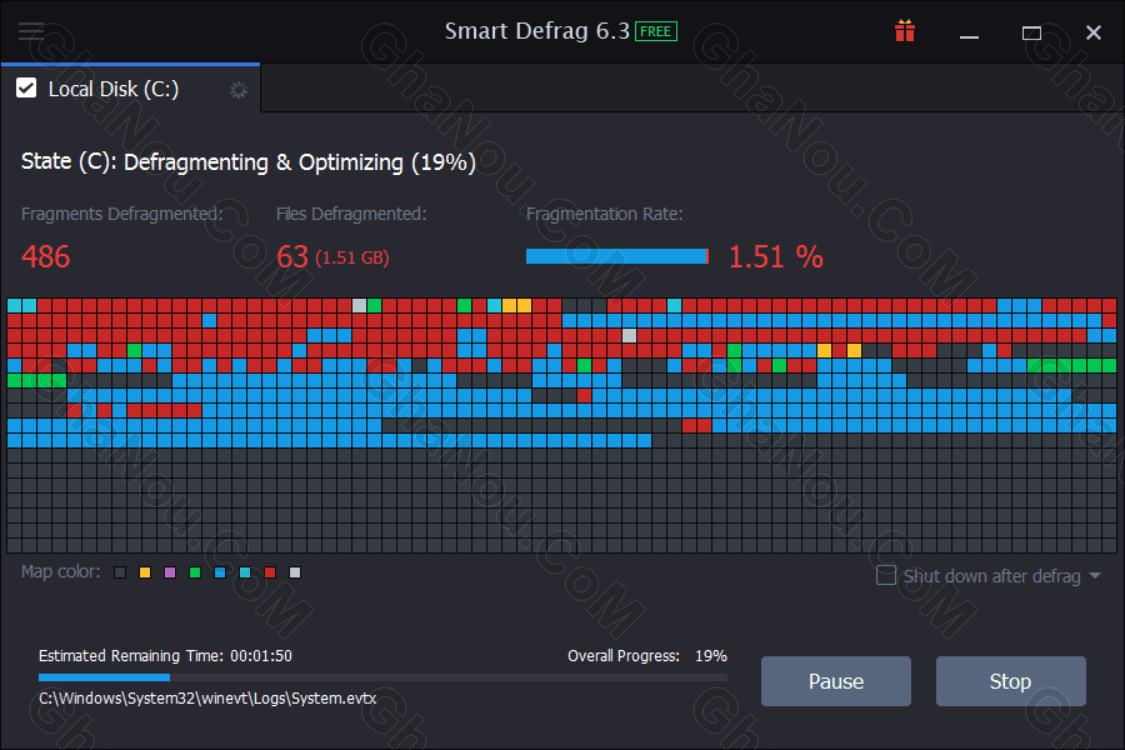Click the FREE edition badge
This screenshot has height=750, width=1125.
pyautogui.click(x=656, y=32)
